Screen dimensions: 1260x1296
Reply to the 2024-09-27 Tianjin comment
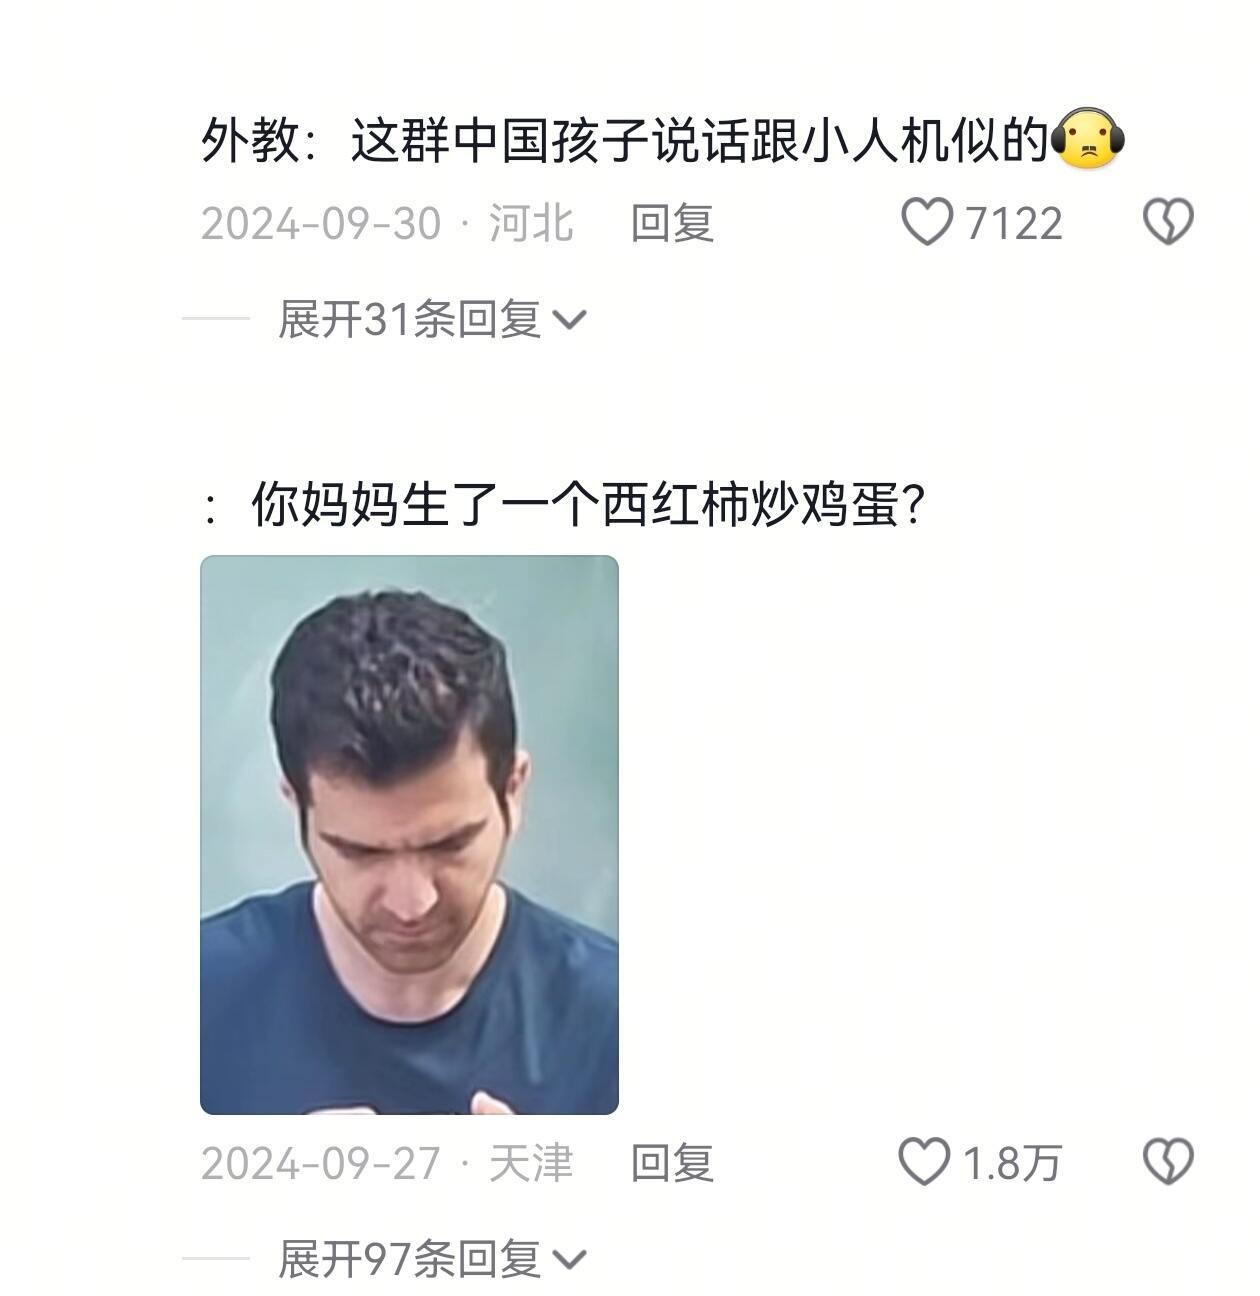(672, 1162)
